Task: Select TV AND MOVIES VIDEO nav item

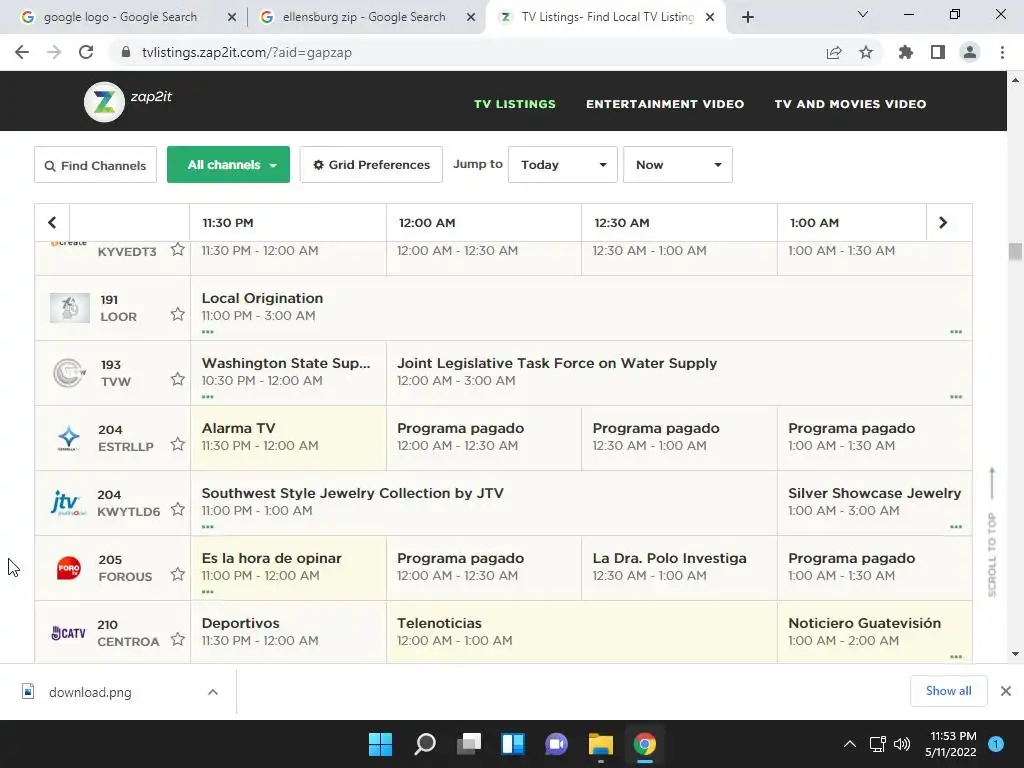Action: (850, 104)
